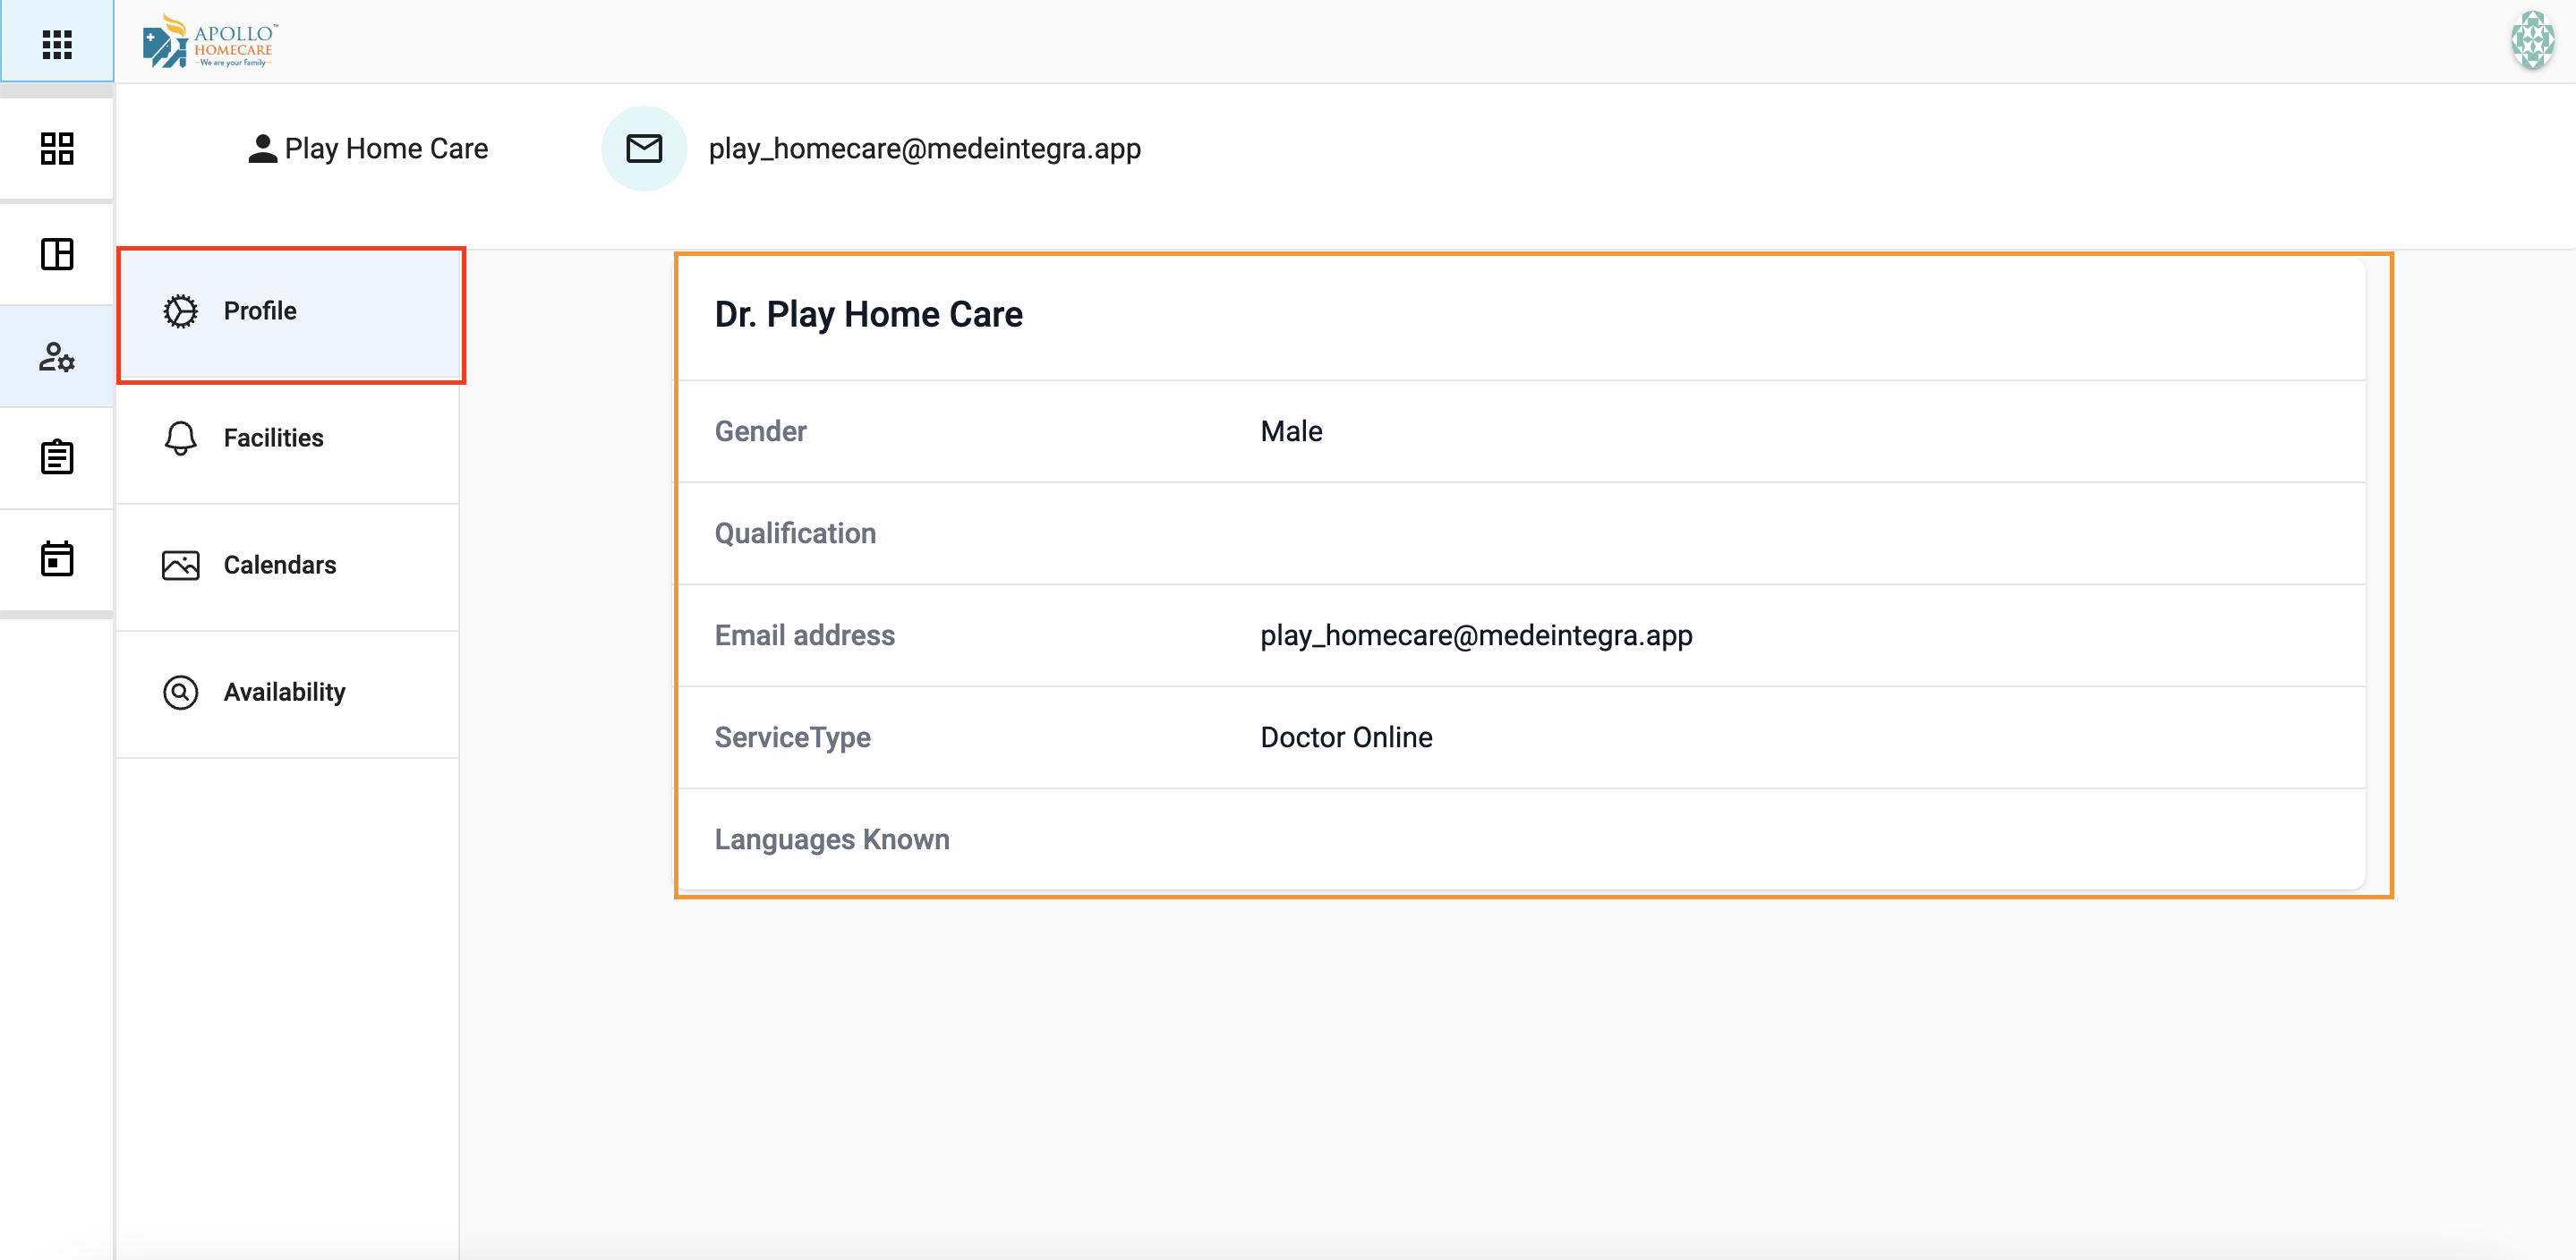2576x1260 pixels.
Task: Click the Doctor Online service type value
Action: (x=1345, y=738)
